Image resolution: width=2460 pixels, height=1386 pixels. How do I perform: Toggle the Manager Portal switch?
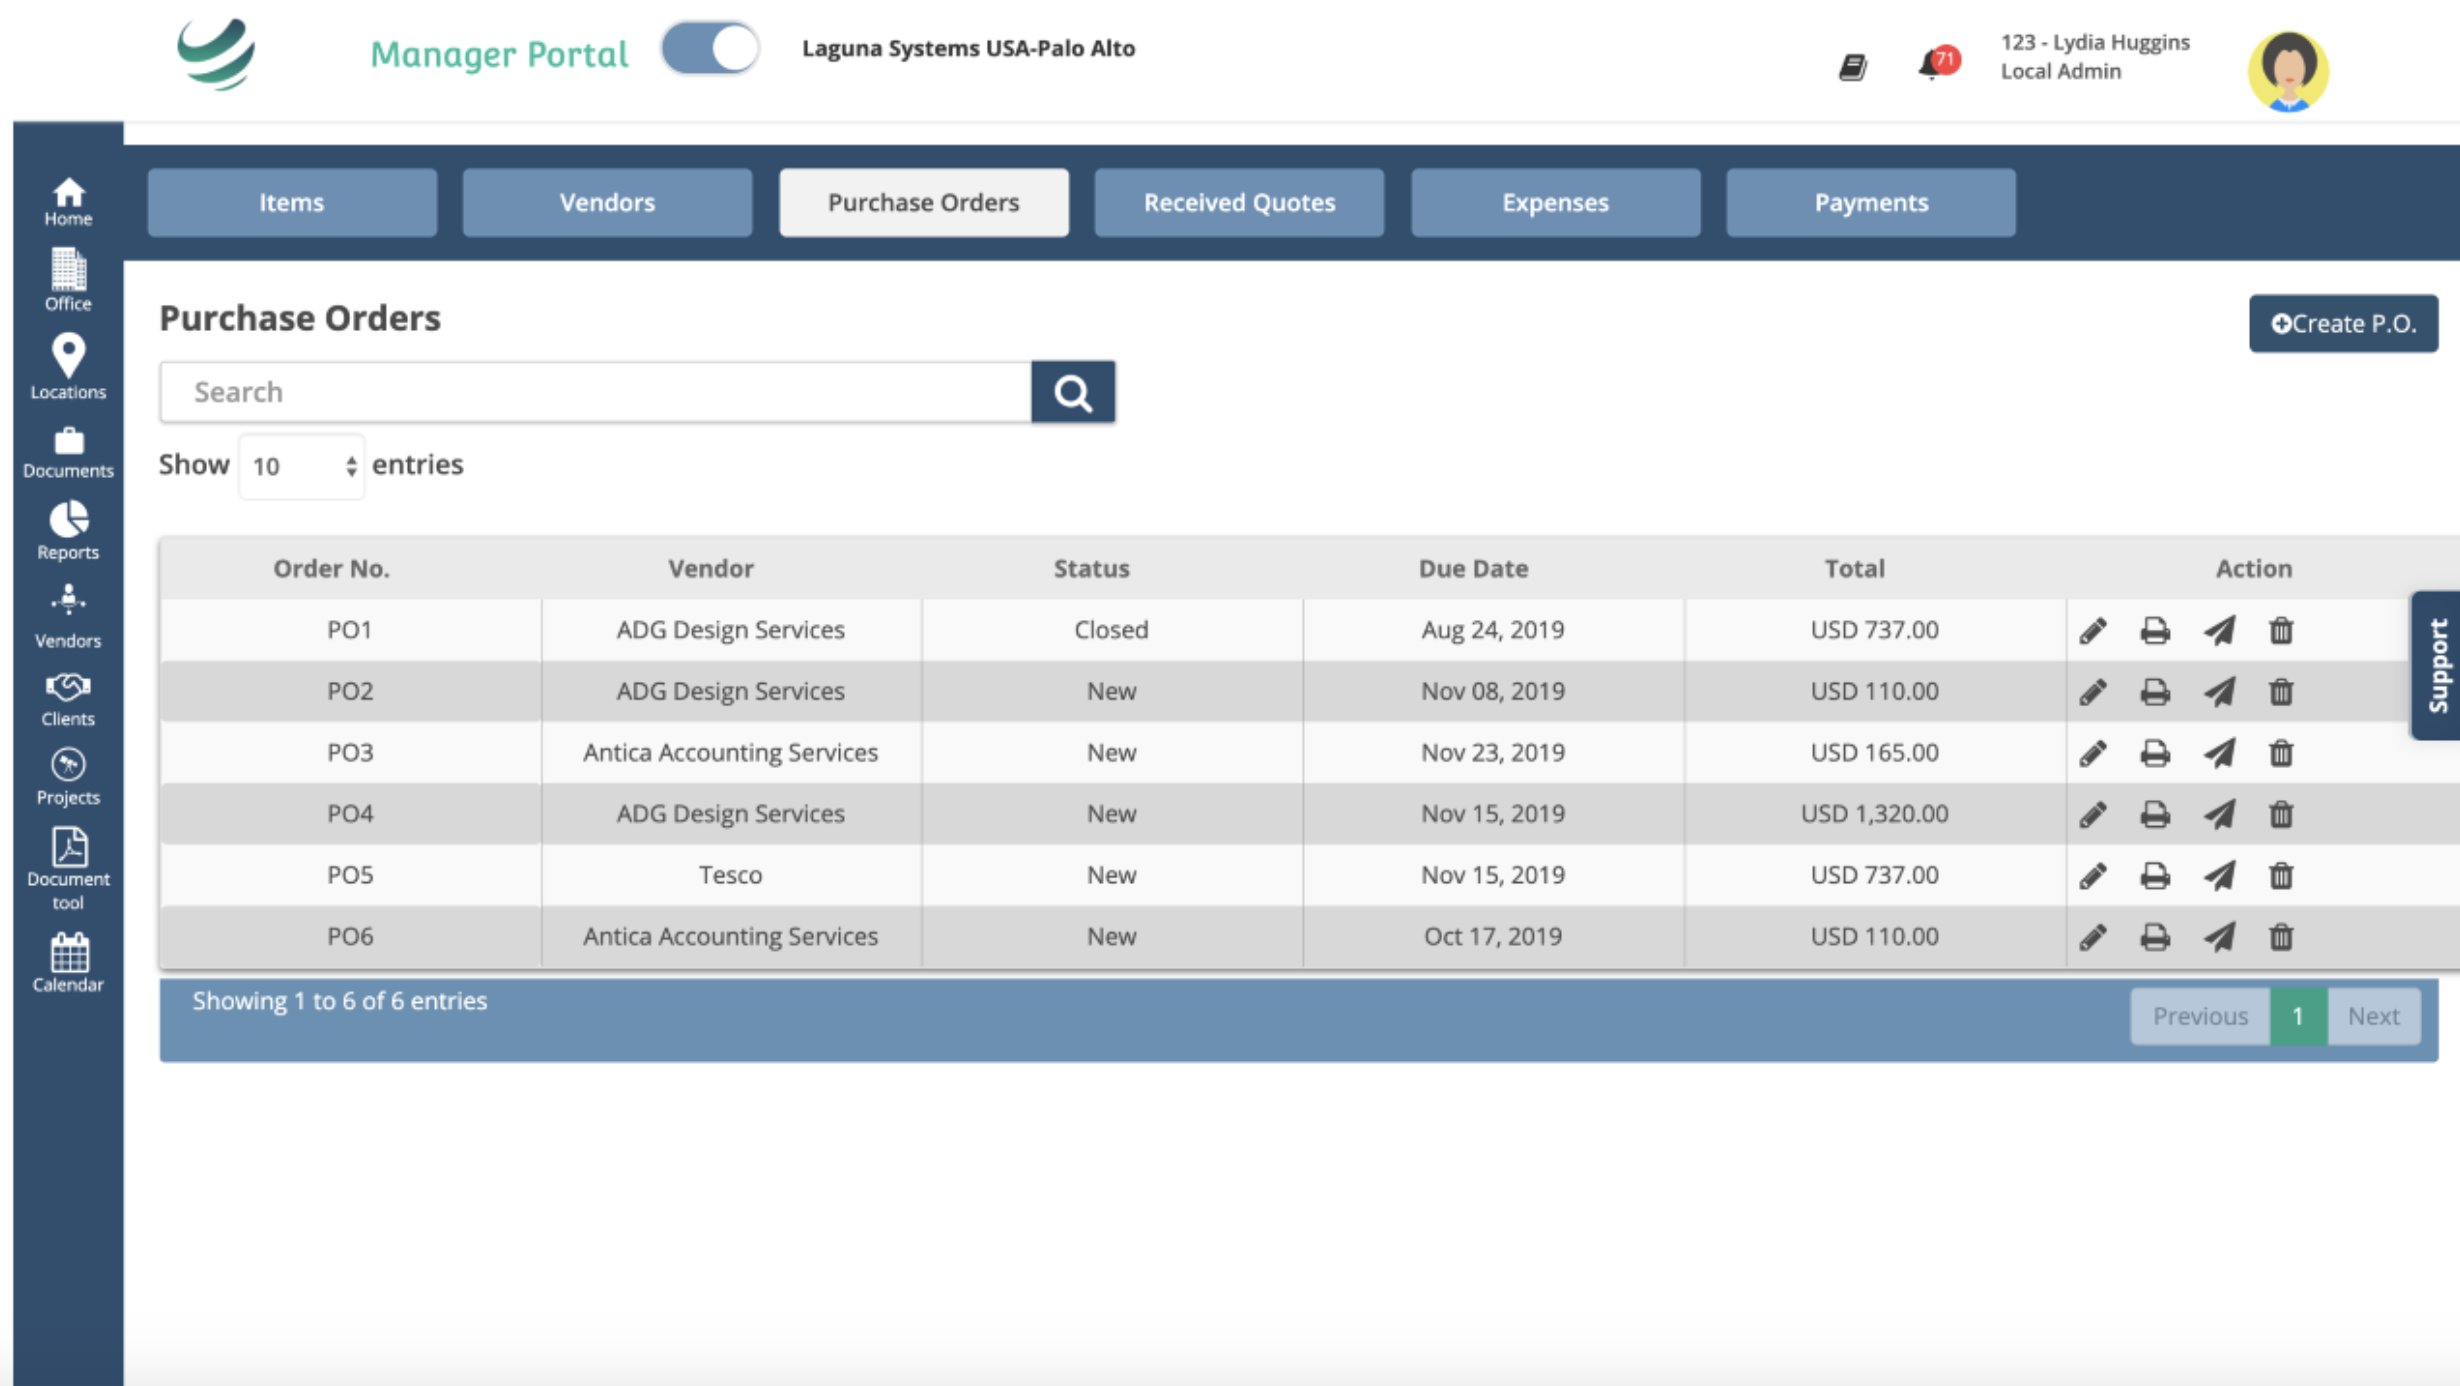coord(710,49)
